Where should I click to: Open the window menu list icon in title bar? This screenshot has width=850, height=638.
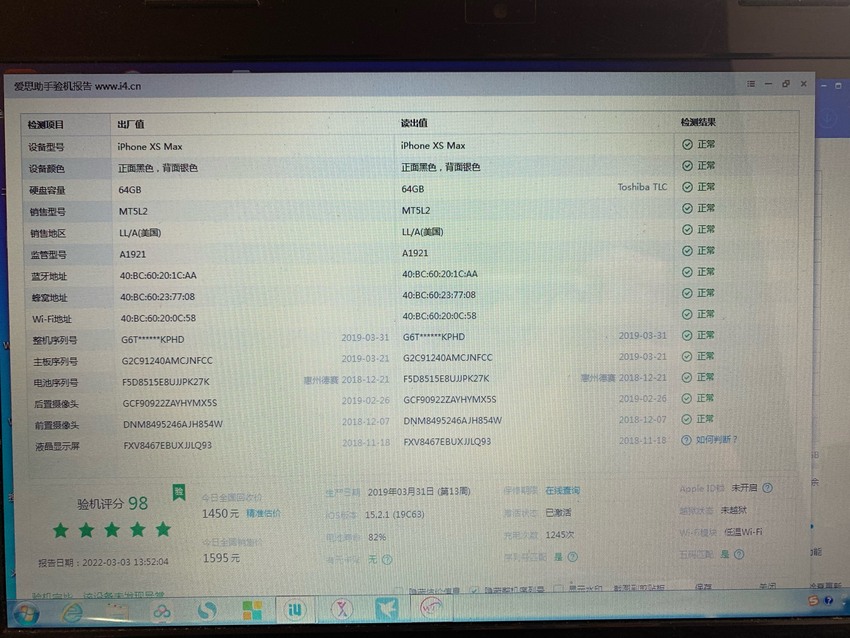[751, 84]
